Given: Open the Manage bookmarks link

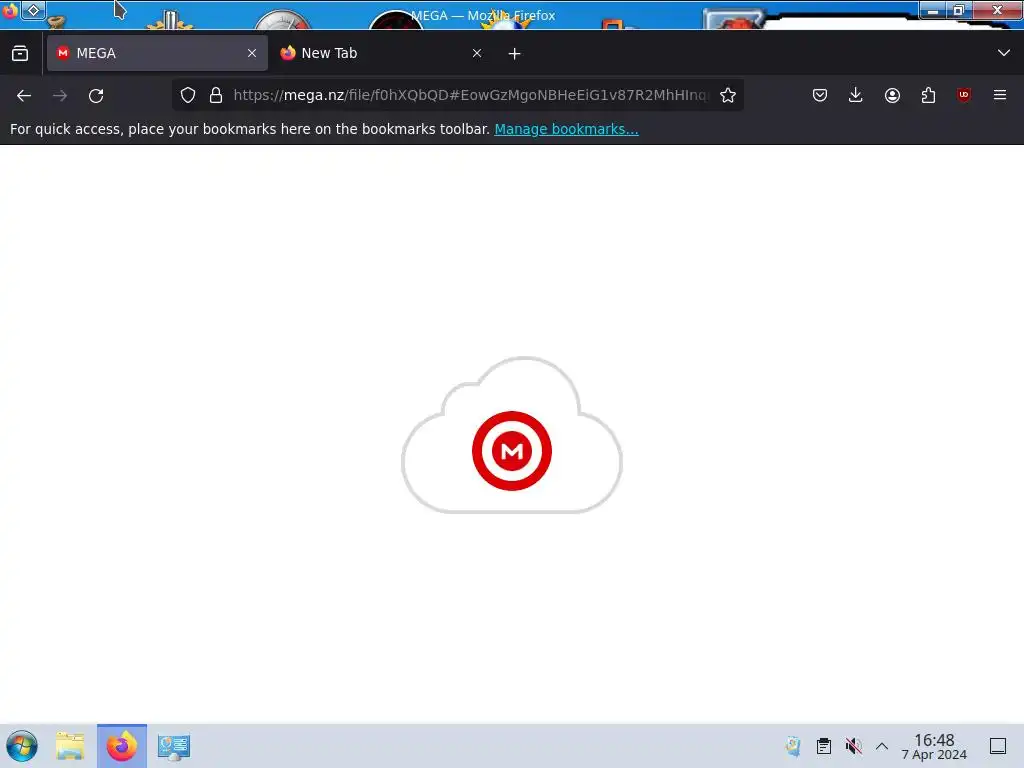Looking at the screenshot, I should (566, 129).
